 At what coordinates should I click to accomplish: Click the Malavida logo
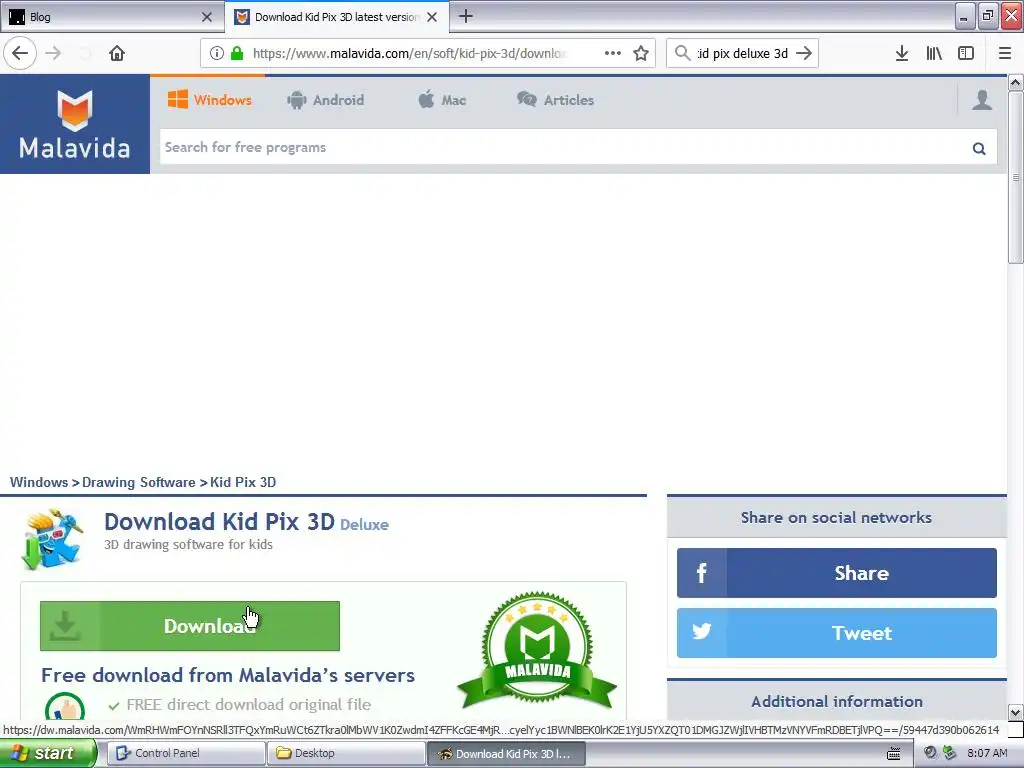click(74, 124)
